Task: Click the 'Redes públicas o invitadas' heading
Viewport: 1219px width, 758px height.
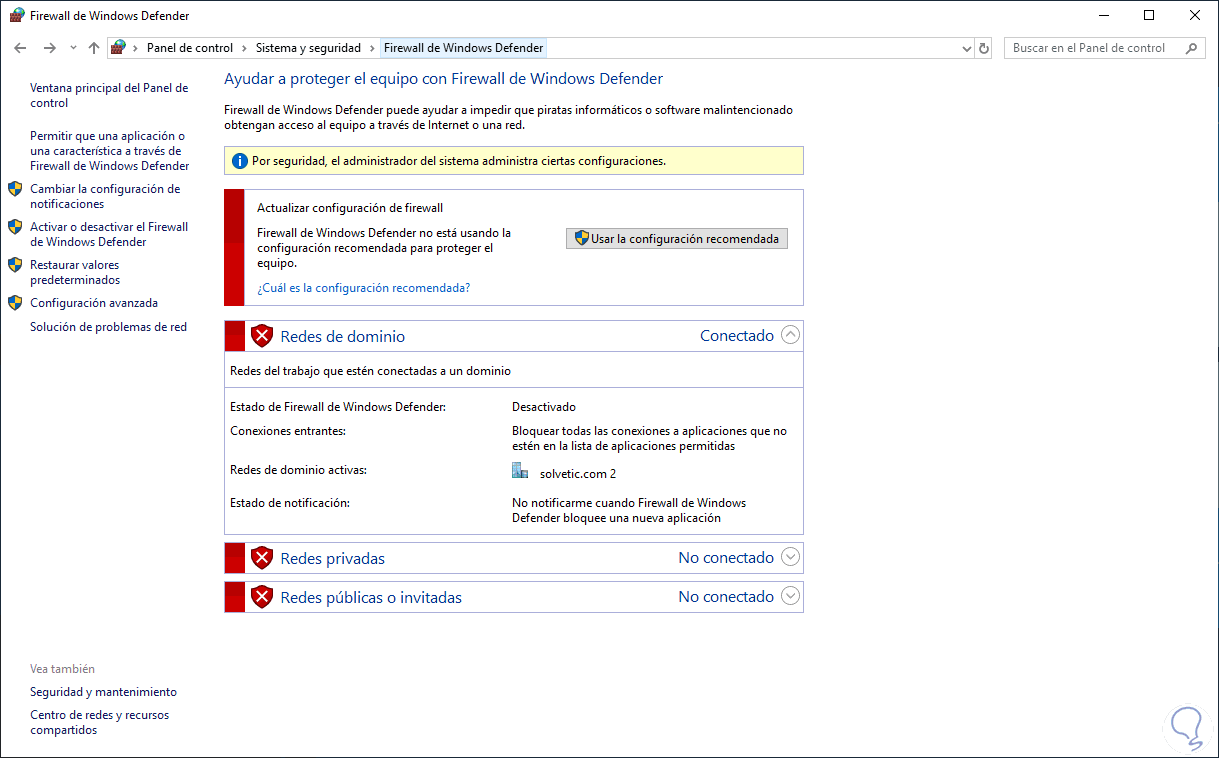Action: [x=371, y=598]
